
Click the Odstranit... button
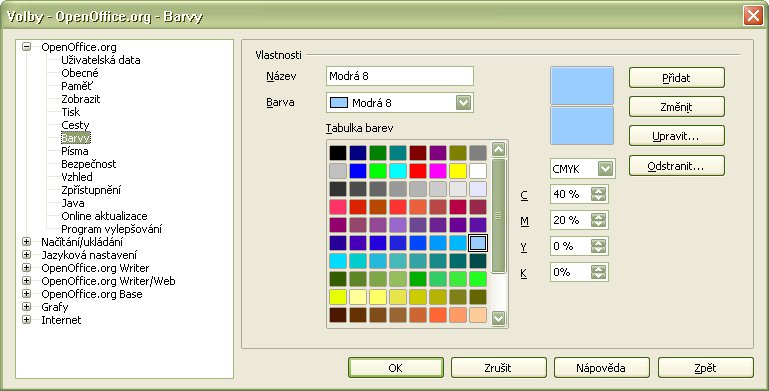point(676,166)
